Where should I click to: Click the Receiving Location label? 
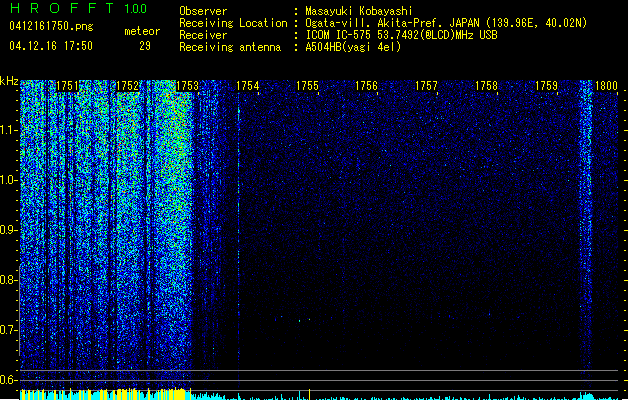click(233, 23)
